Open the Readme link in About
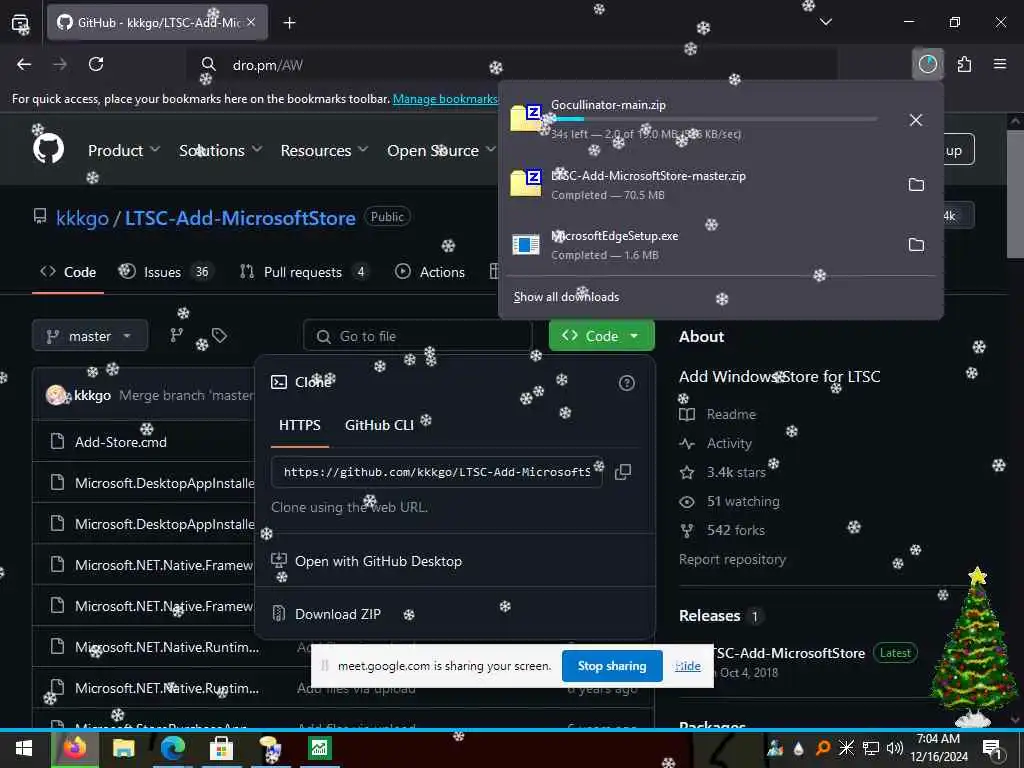1024x768 pixels. pyautogui.click(x=731, y=414)
